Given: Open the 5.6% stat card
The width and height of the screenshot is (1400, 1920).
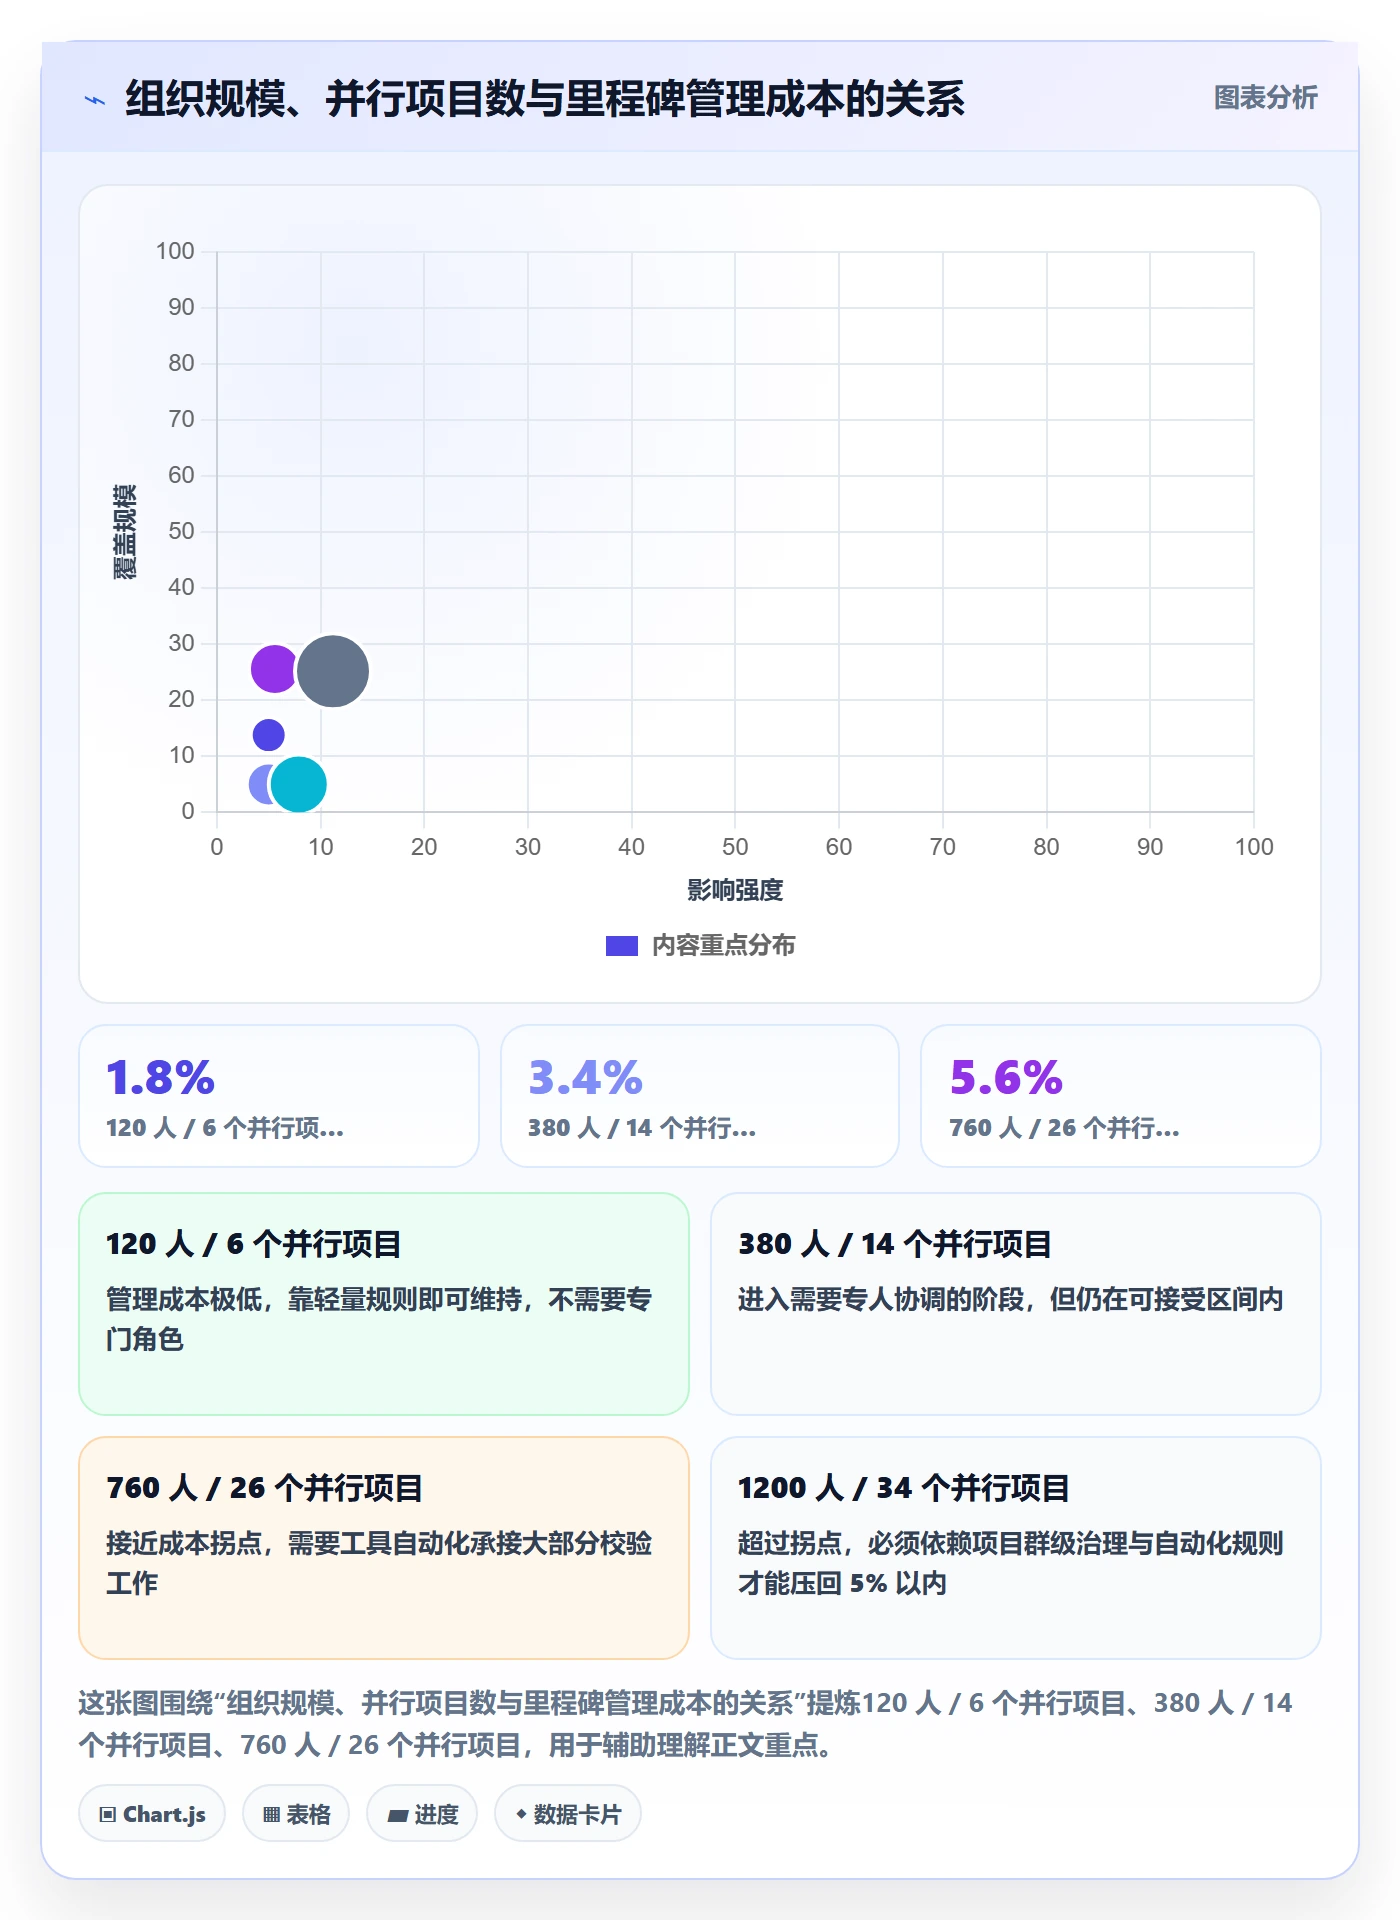Looking at the screenshot, I should pos(1121,1096).
